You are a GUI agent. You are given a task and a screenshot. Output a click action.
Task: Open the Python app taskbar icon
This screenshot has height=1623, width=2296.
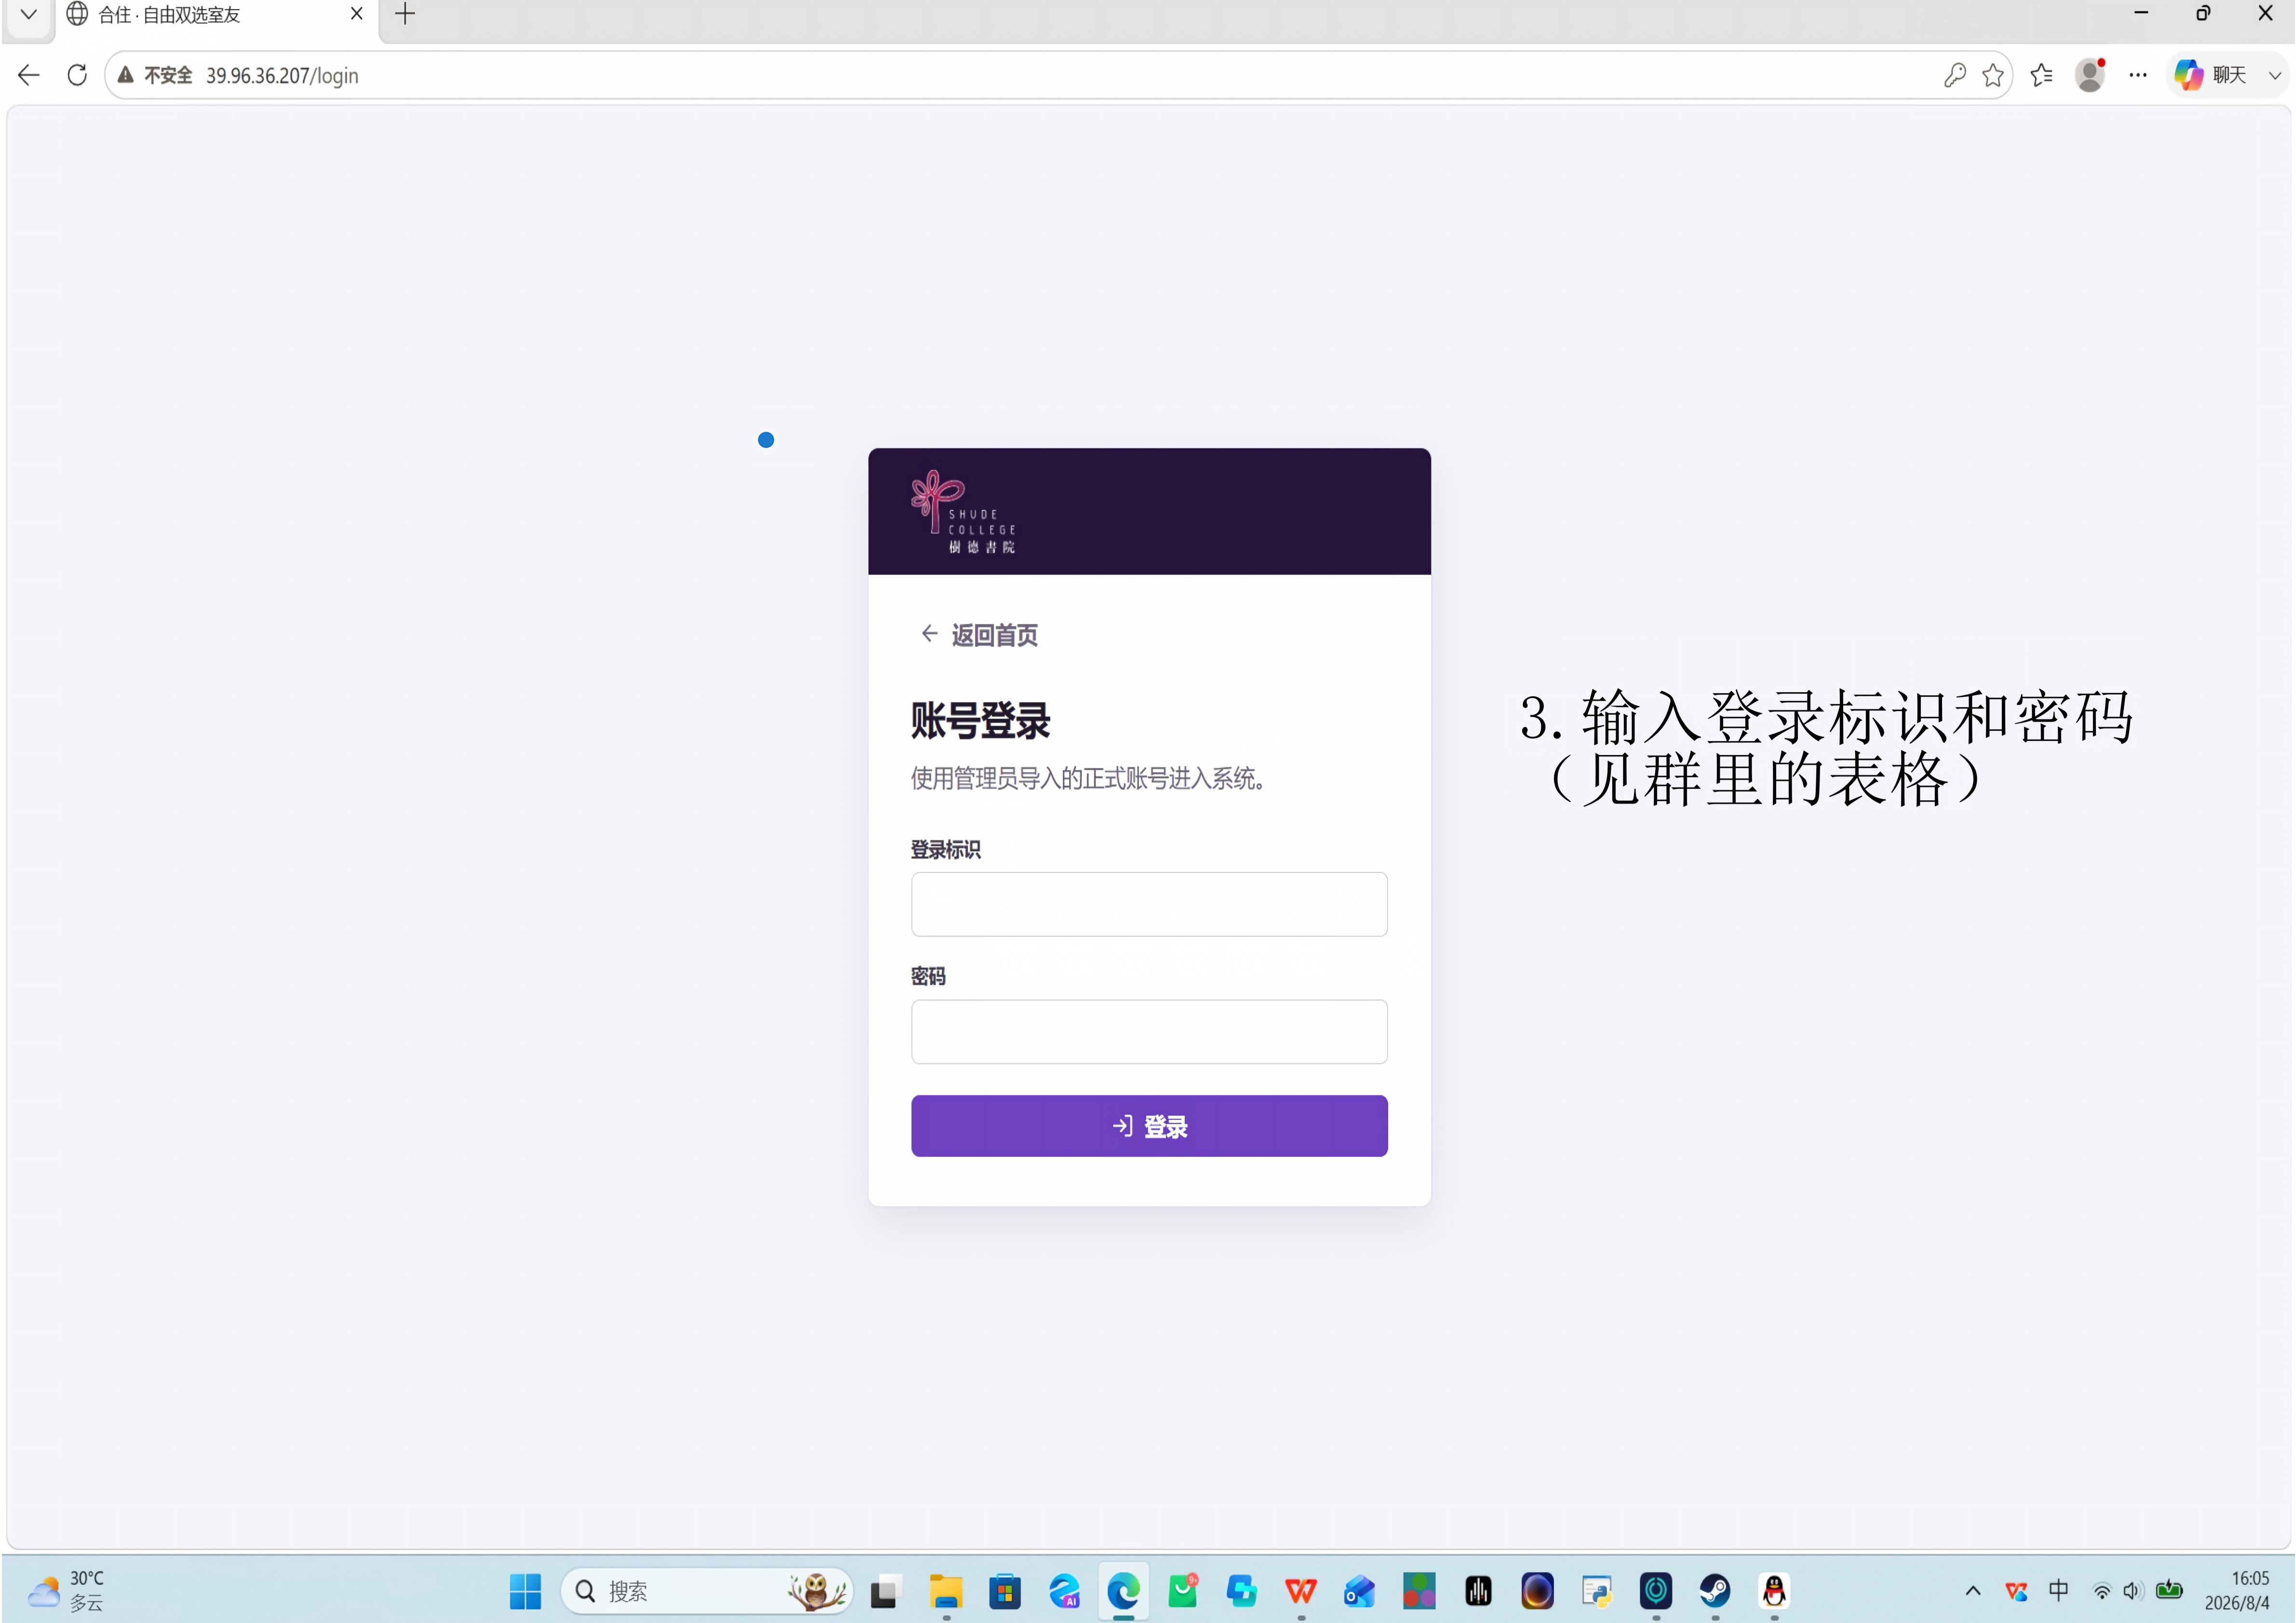click(1596, 1591)
